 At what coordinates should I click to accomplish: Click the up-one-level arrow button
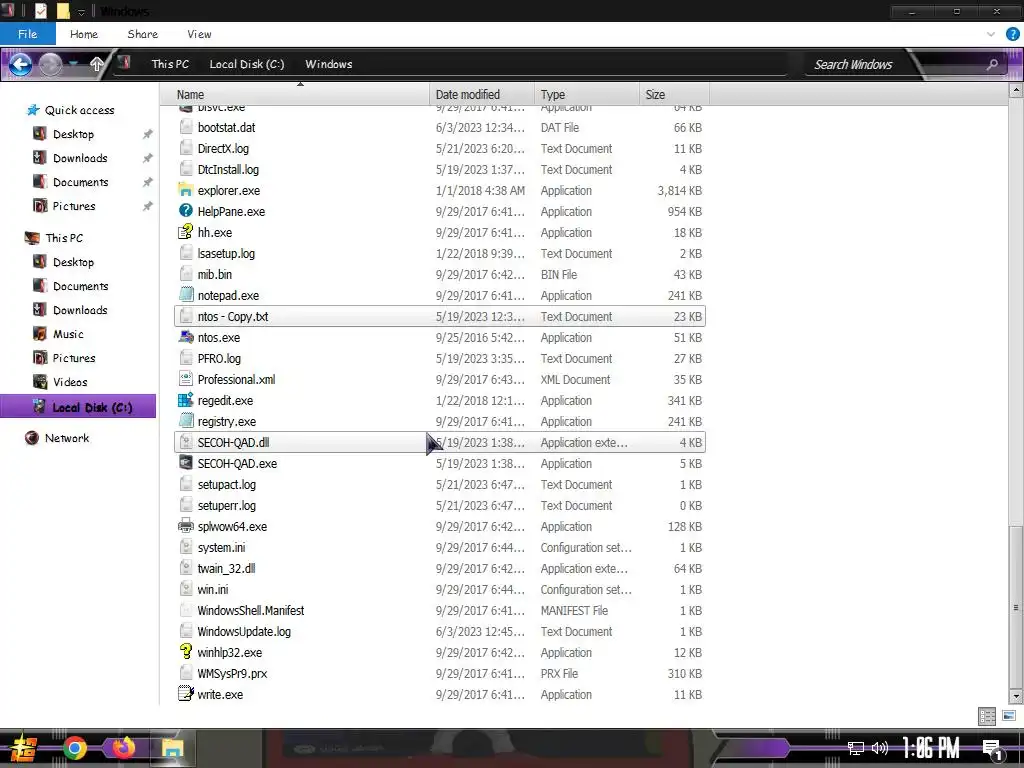[x=97, y=64]
